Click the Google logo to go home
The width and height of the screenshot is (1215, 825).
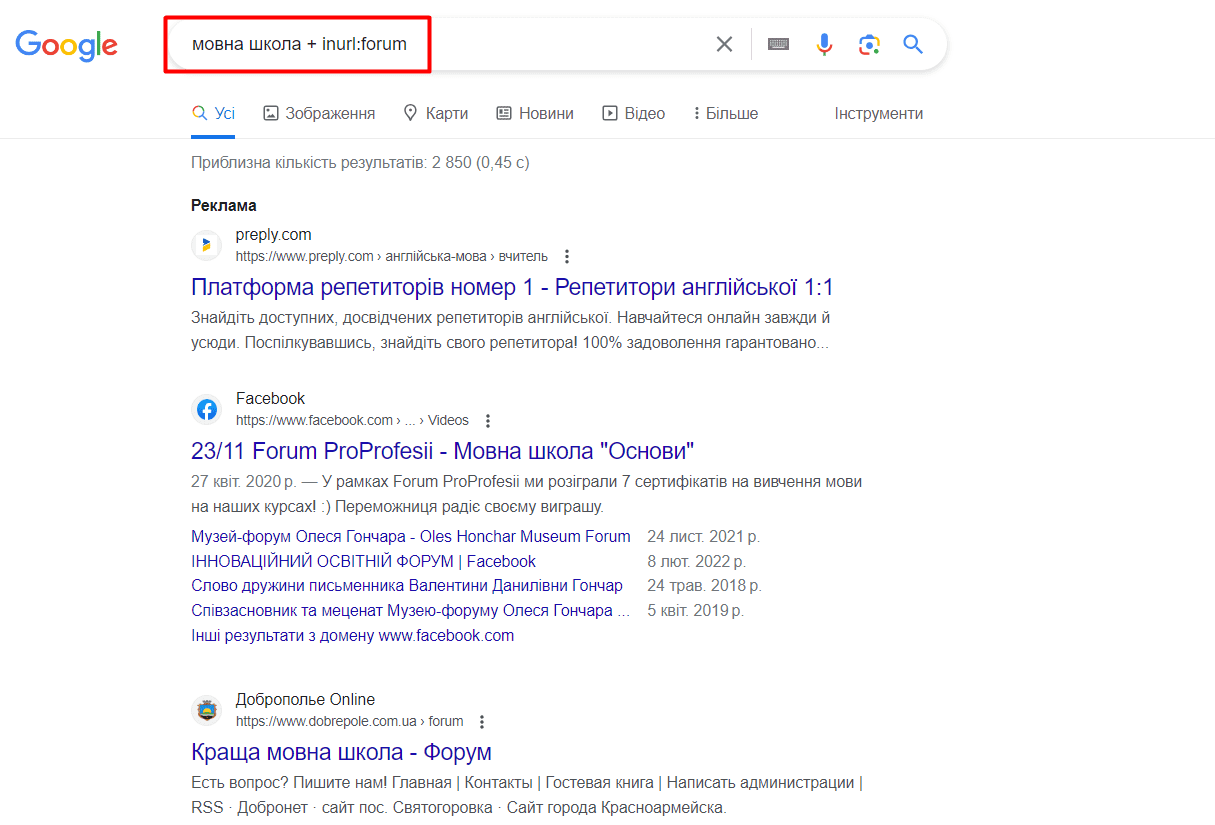click(x=66, y=45)
